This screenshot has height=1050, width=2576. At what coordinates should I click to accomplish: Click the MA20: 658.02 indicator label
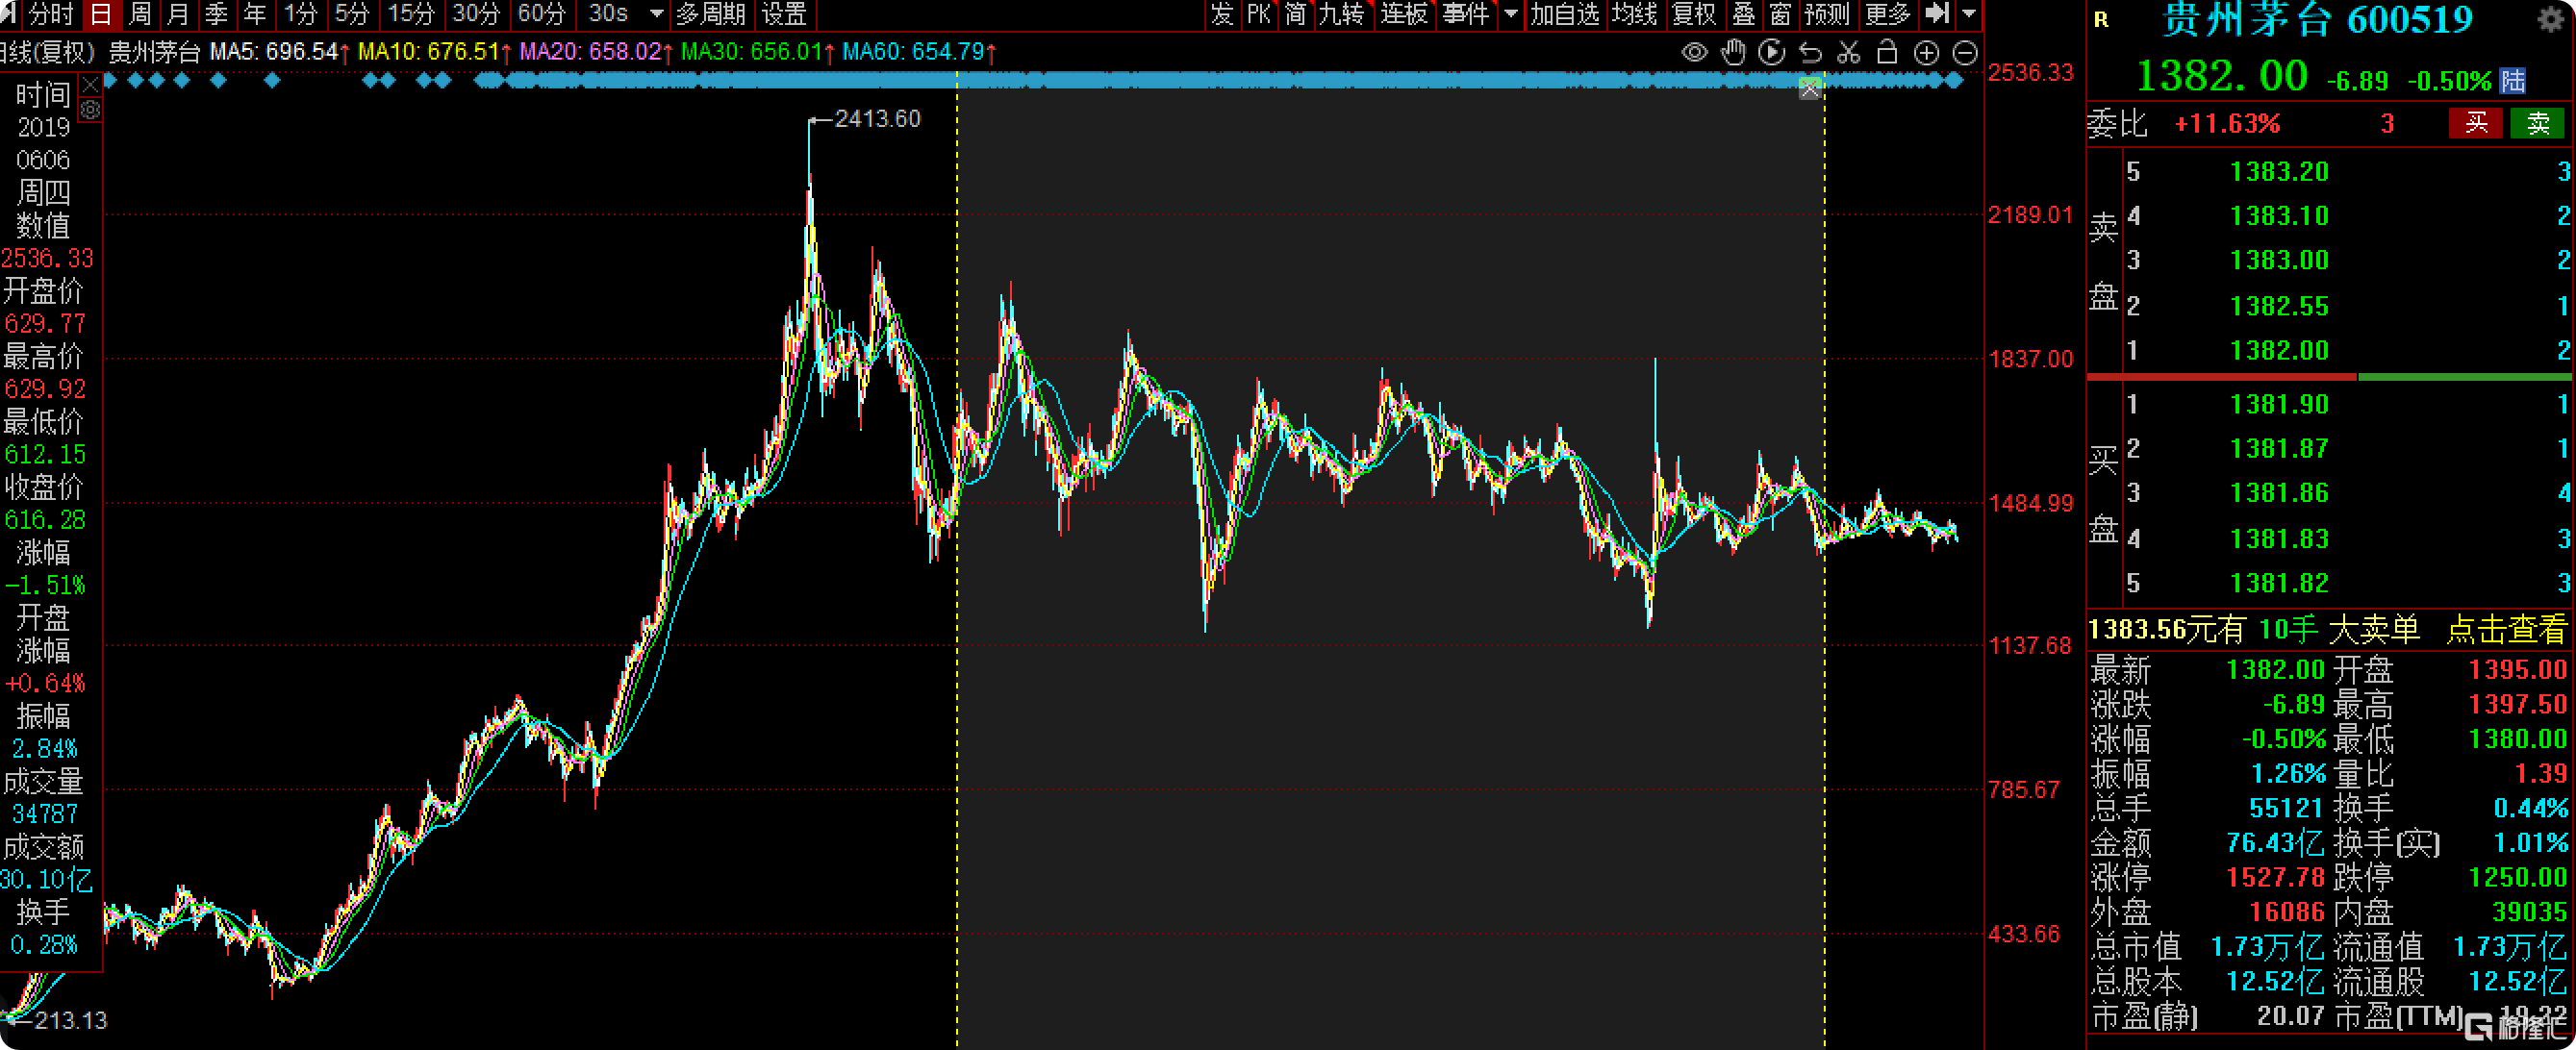pos(596,51)
